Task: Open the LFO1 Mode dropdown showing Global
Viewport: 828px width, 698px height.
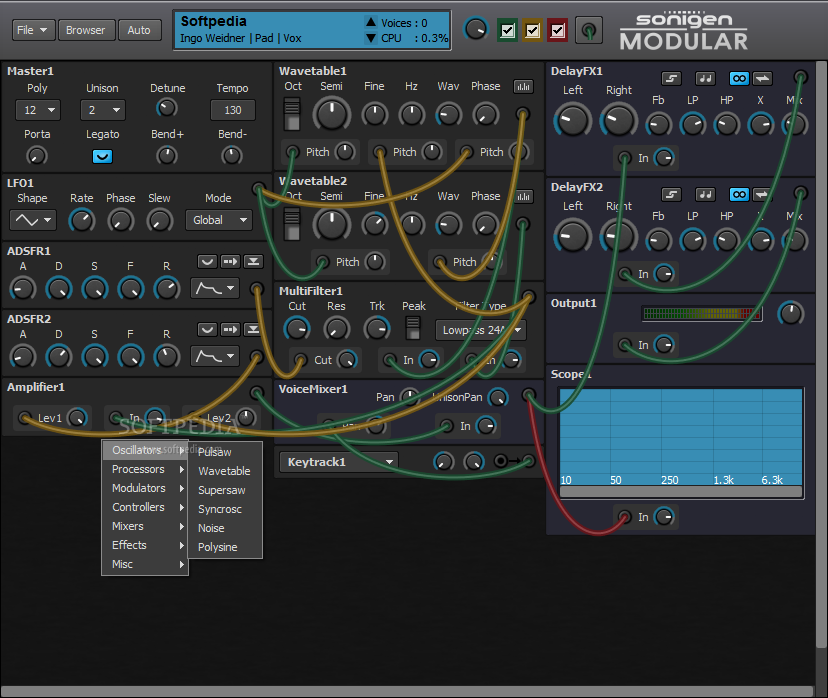Action: (219, 220)
